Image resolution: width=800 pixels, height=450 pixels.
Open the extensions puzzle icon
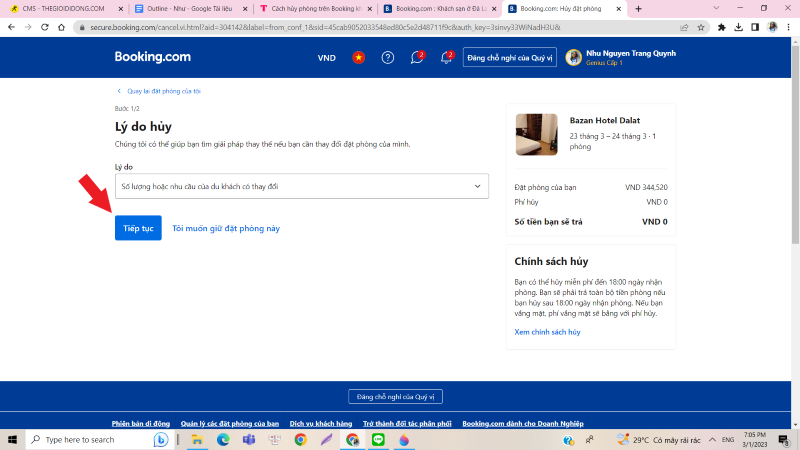coord(721,27)
